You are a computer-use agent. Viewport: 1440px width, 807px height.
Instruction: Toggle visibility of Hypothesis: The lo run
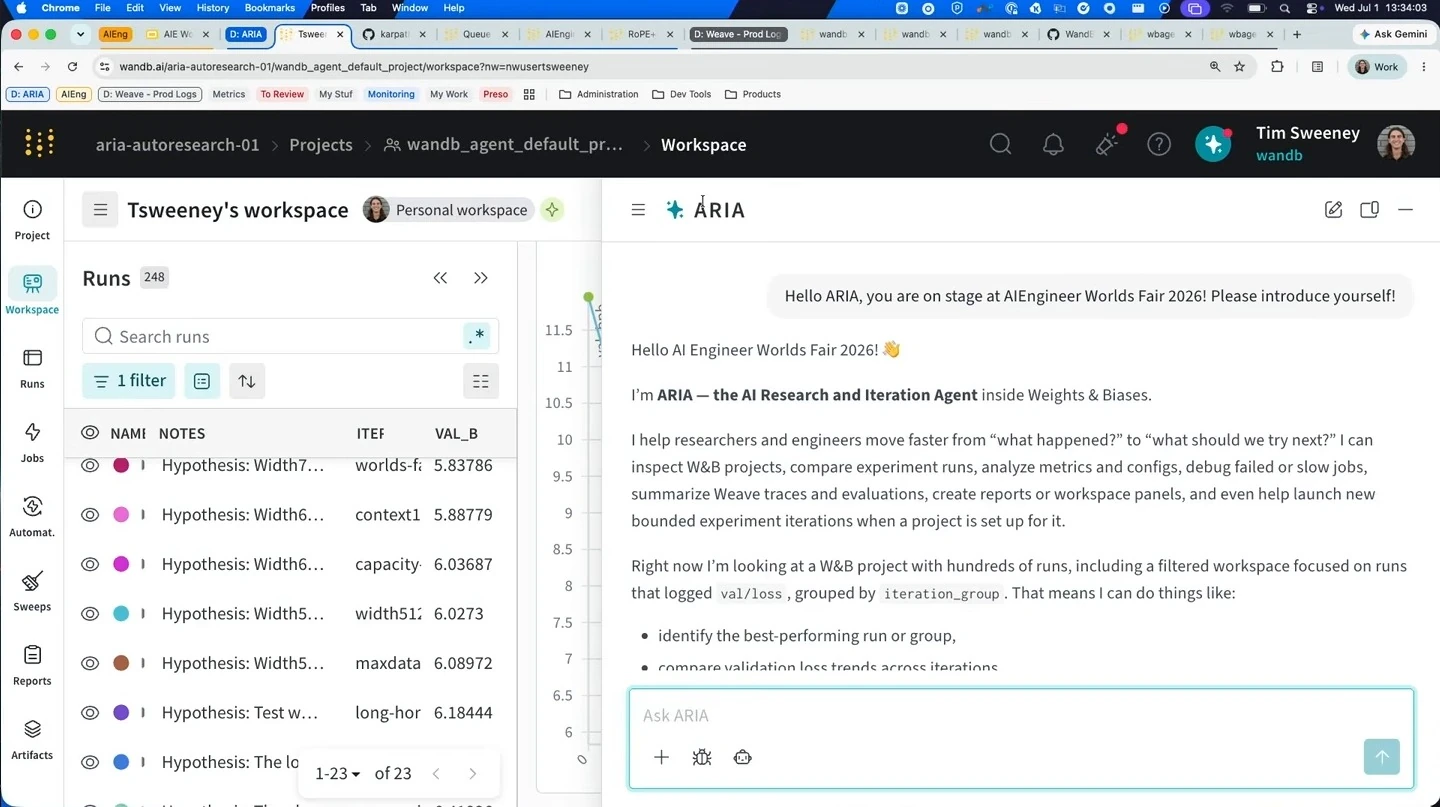point(90,762)
